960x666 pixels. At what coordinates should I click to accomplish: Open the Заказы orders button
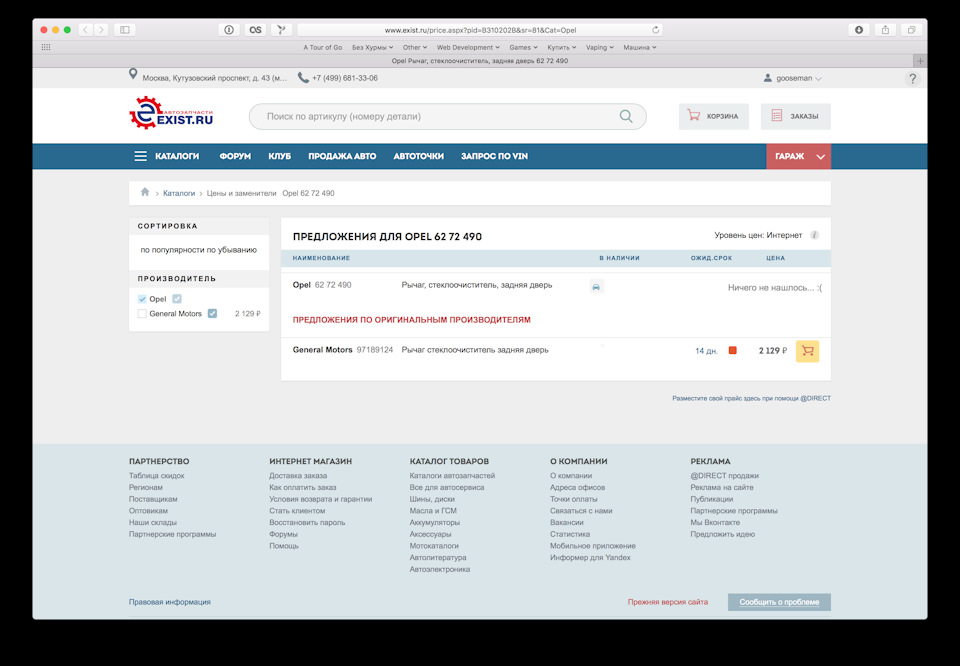coord(795,116)
